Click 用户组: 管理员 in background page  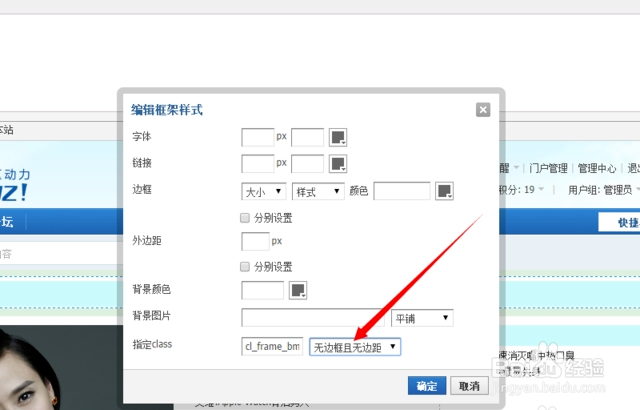pyautogui.click(x=600, y=190)
